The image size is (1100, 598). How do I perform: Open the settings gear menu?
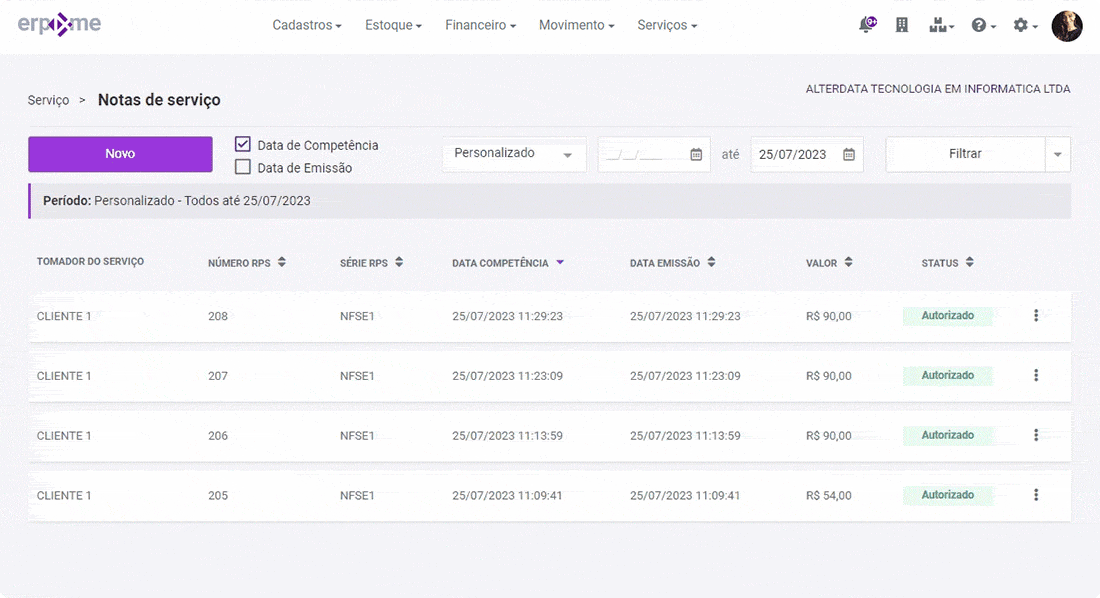point(1025,25)
